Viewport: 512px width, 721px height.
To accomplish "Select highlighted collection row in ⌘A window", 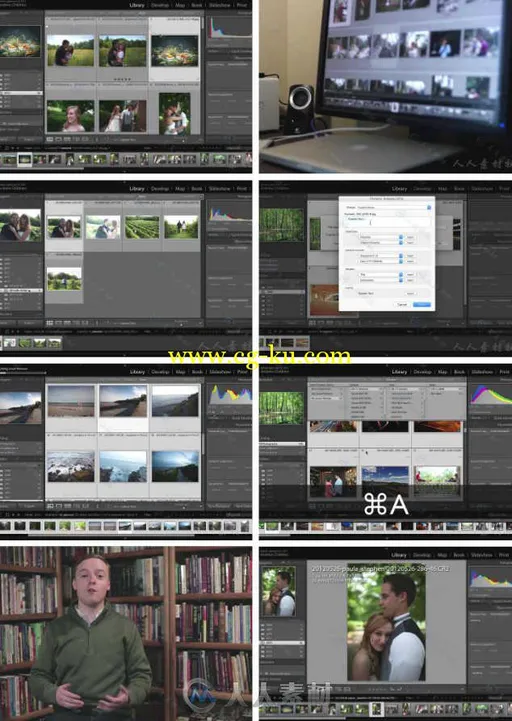I will pos(282,444).
